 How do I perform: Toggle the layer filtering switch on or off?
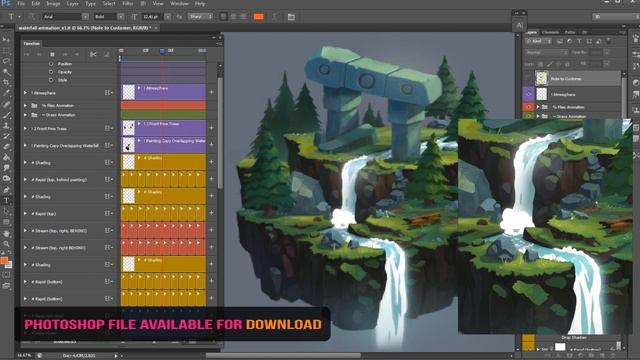pos(608,41)
